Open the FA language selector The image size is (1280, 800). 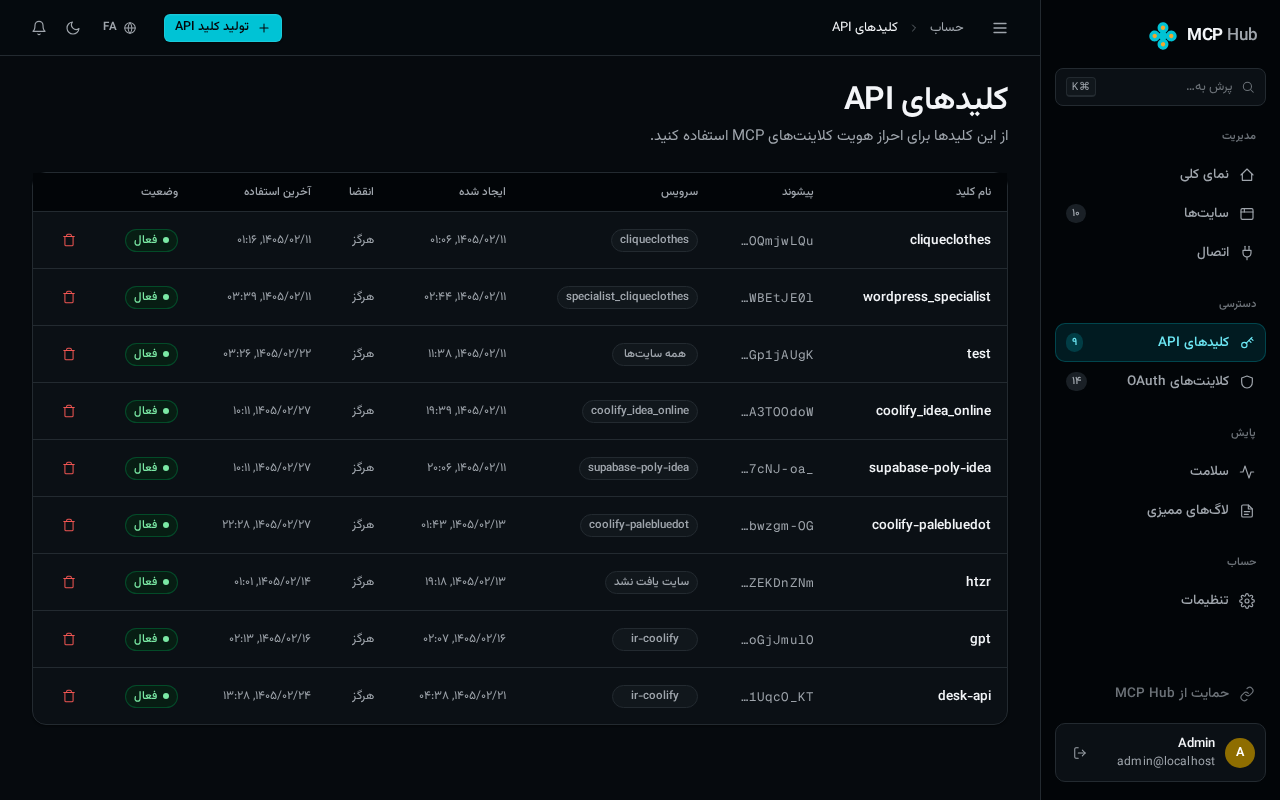point(119,28)
